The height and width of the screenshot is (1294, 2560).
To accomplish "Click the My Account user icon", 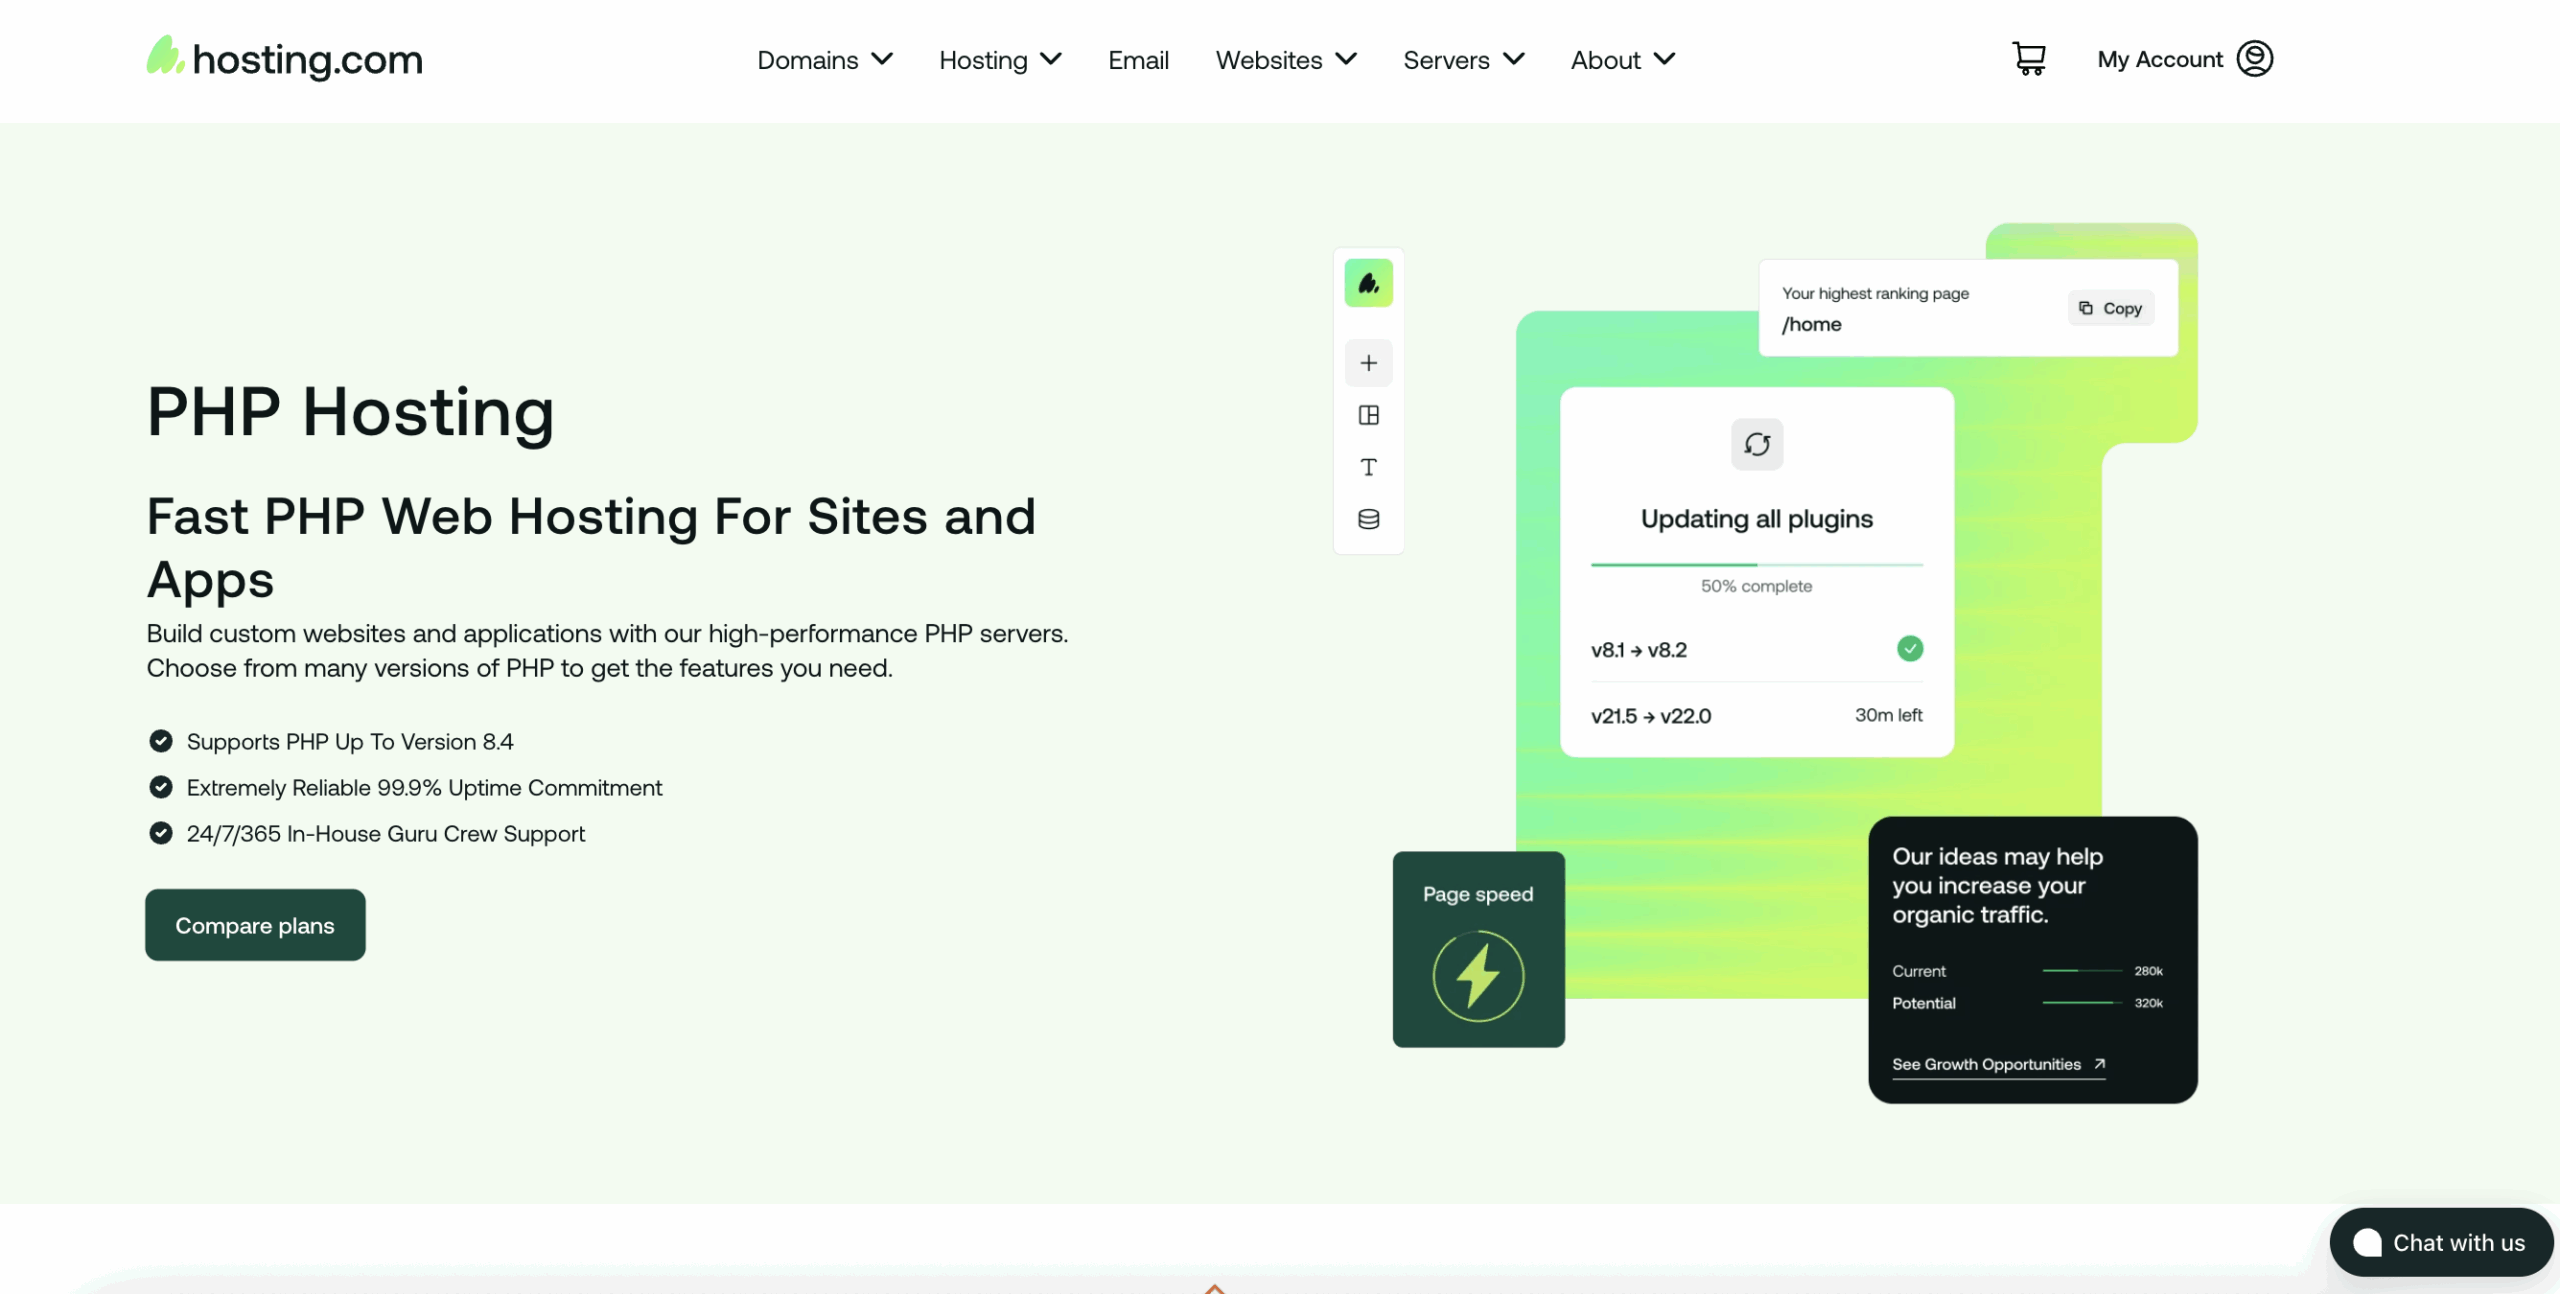I will tap(2254, 59).
